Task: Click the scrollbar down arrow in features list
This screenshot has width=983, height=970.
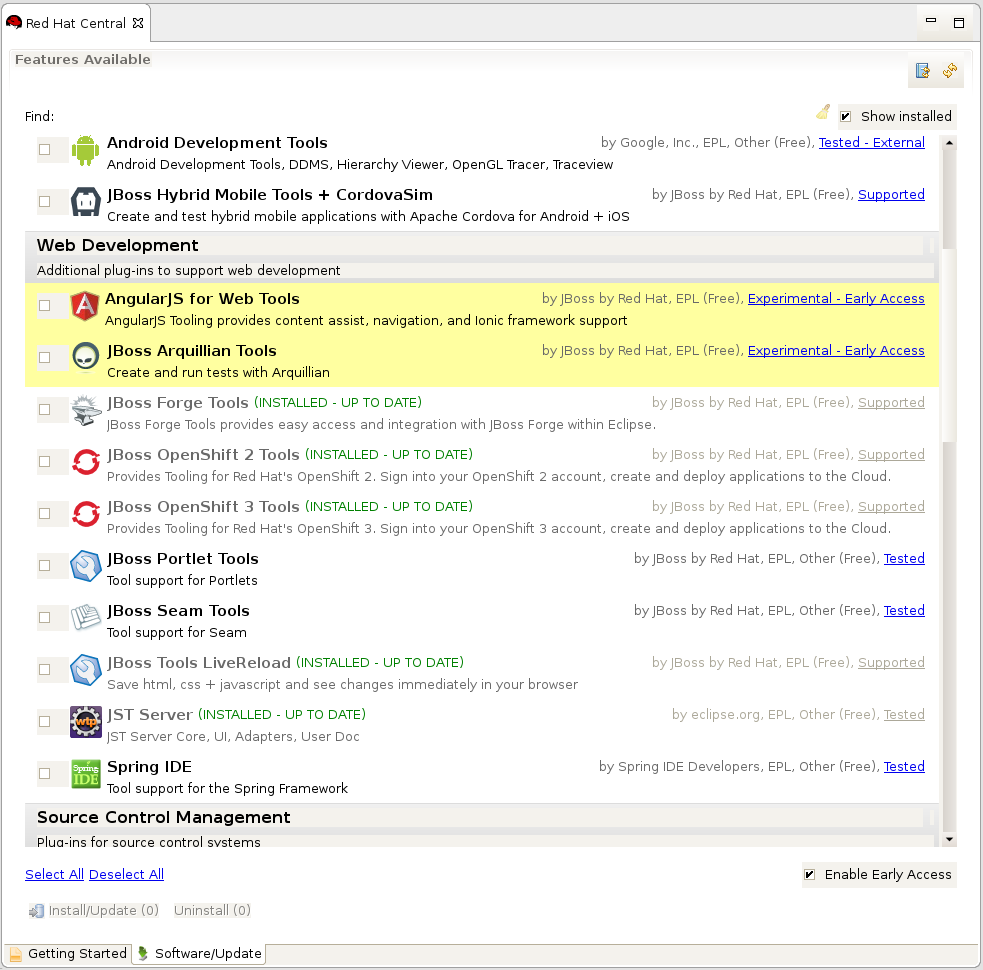Action: tap(949, 840)
